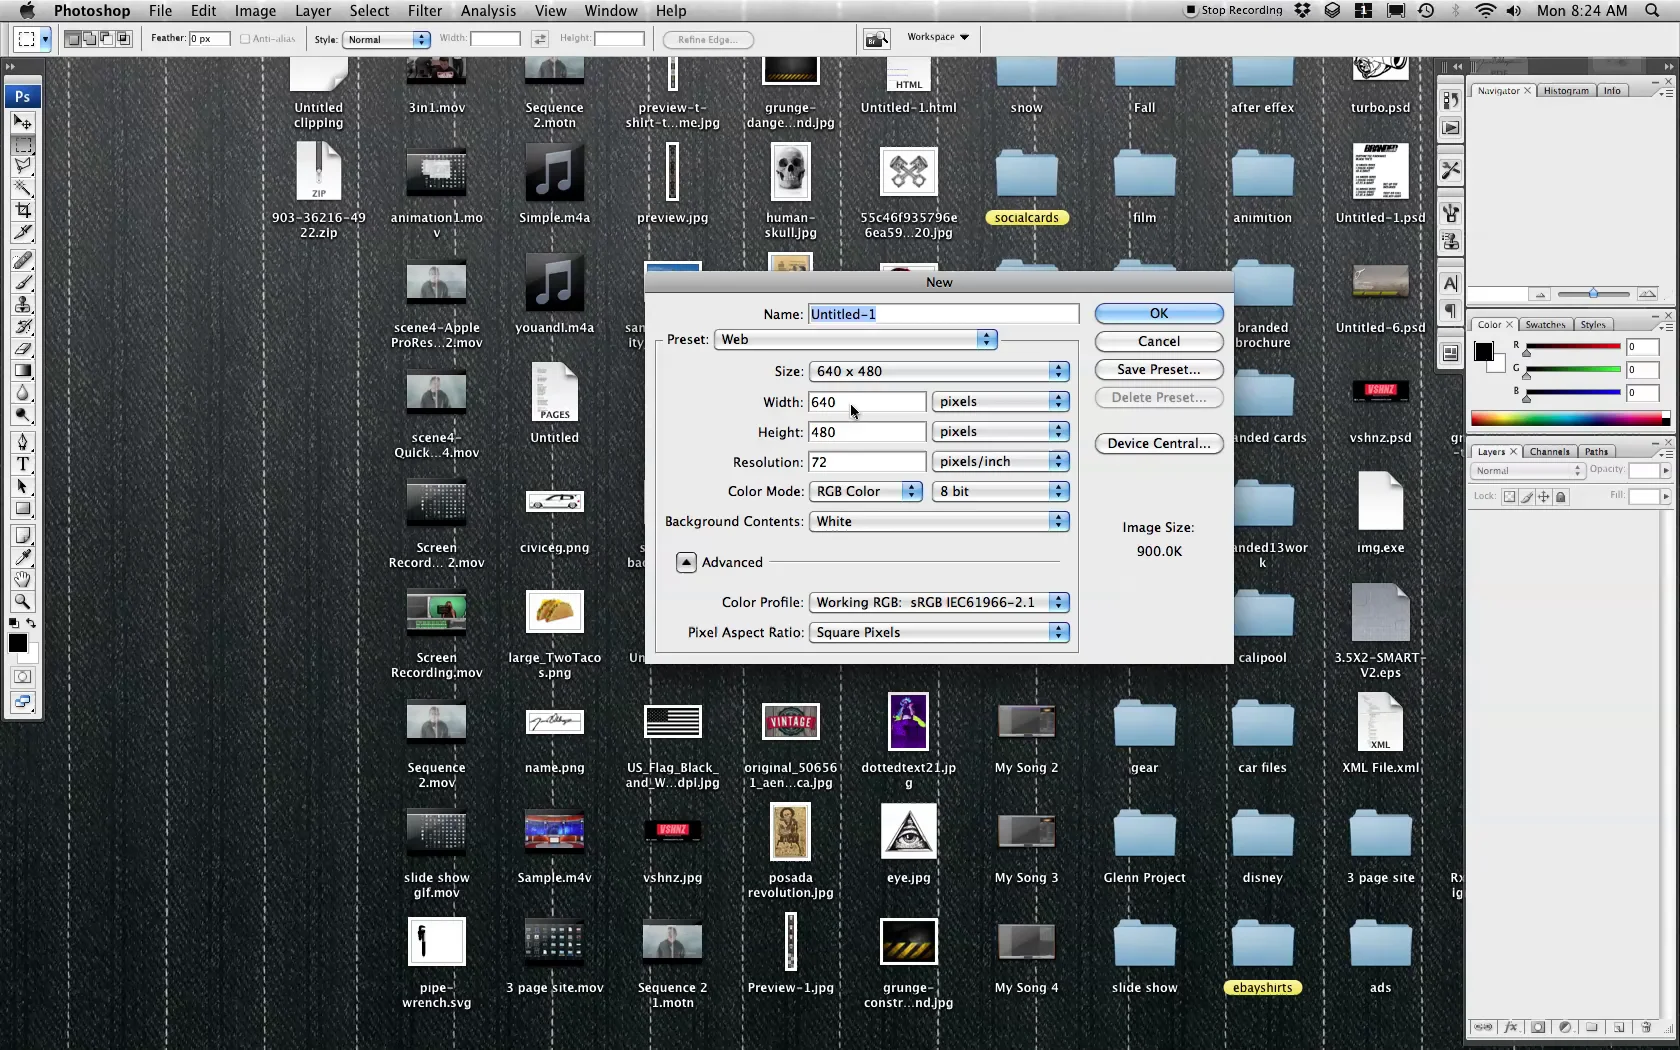Click the Save Preset button

(1159, 369)
